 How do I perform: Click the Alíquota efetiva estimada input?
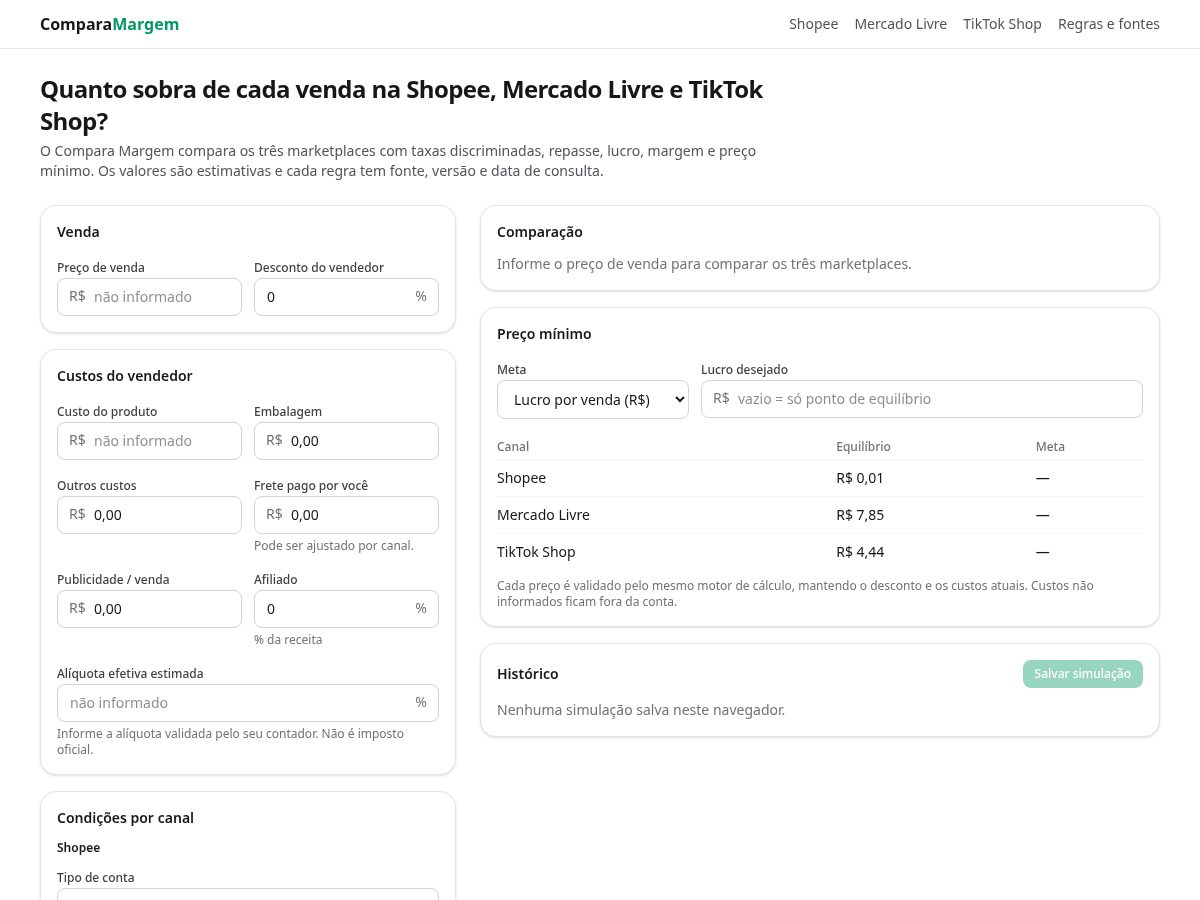248,703
